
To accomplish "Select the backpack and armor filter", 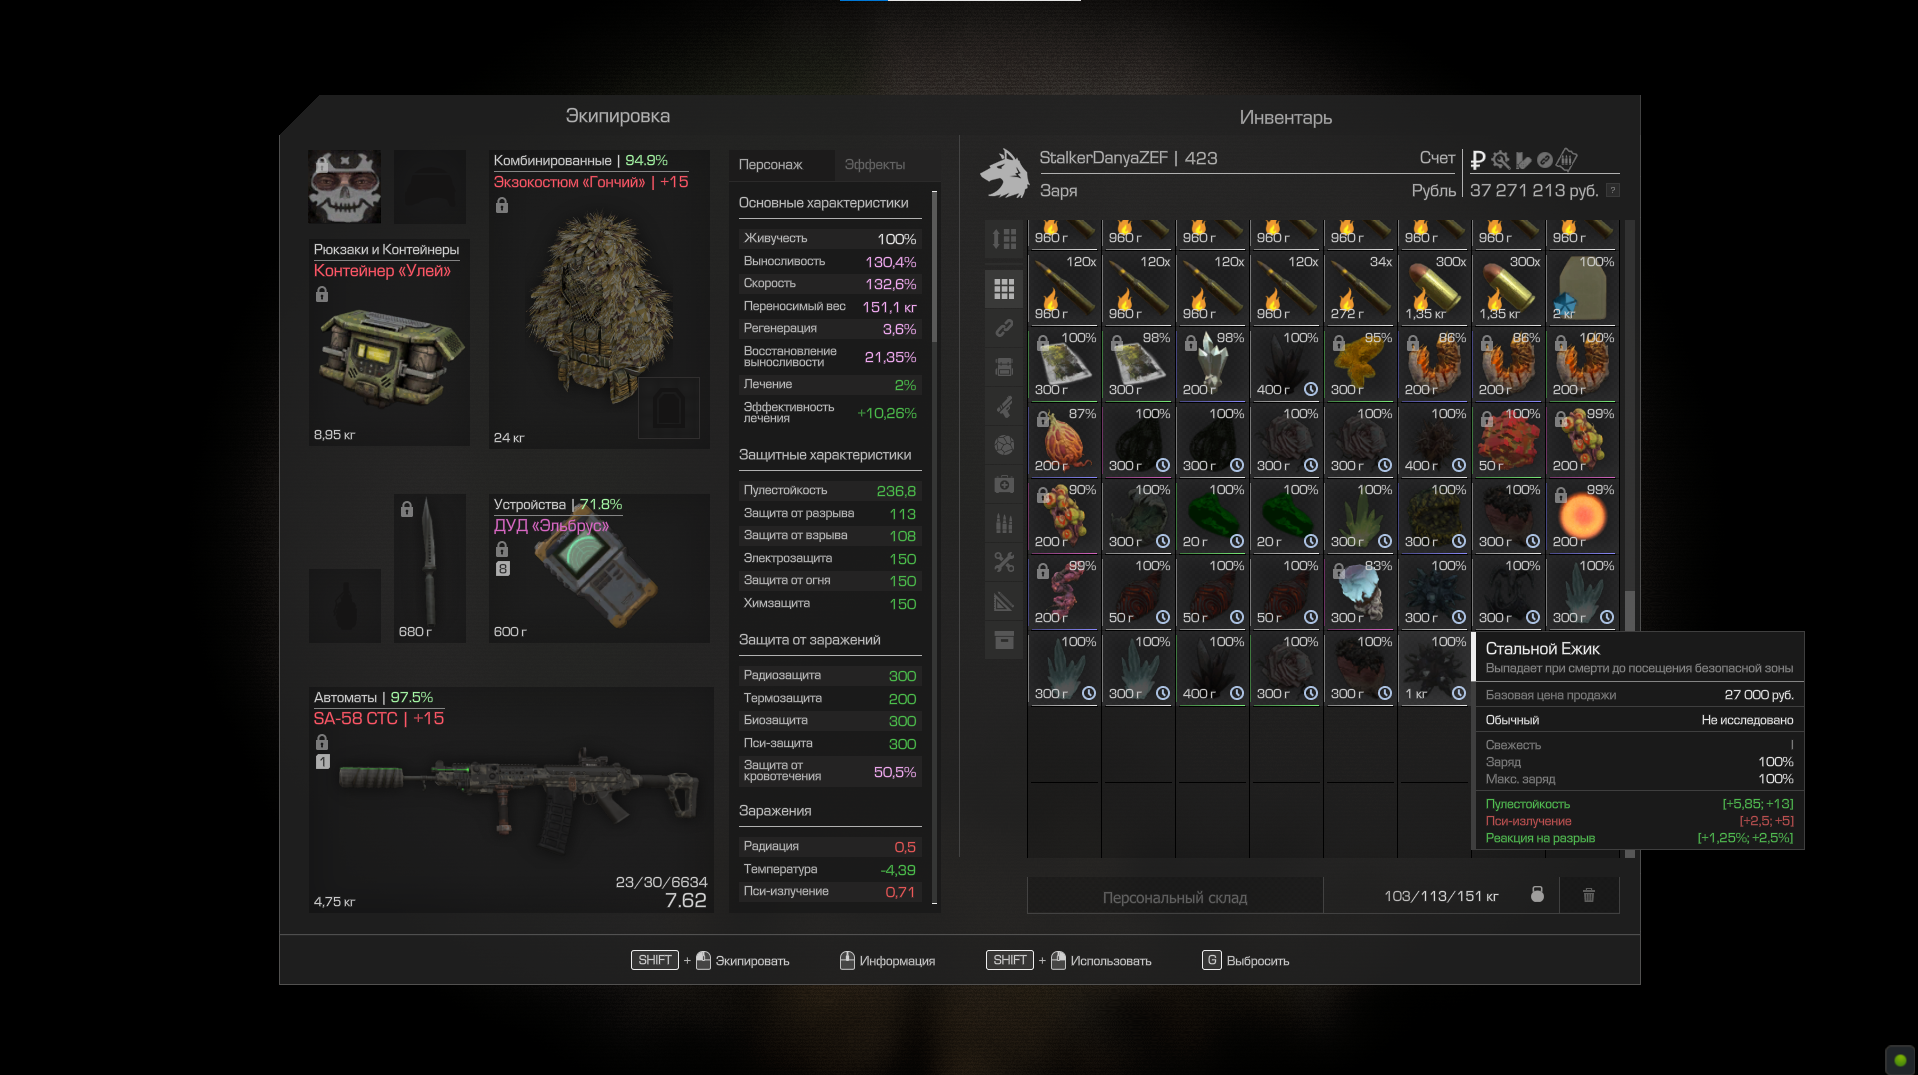I will [x=1004, y=367].
